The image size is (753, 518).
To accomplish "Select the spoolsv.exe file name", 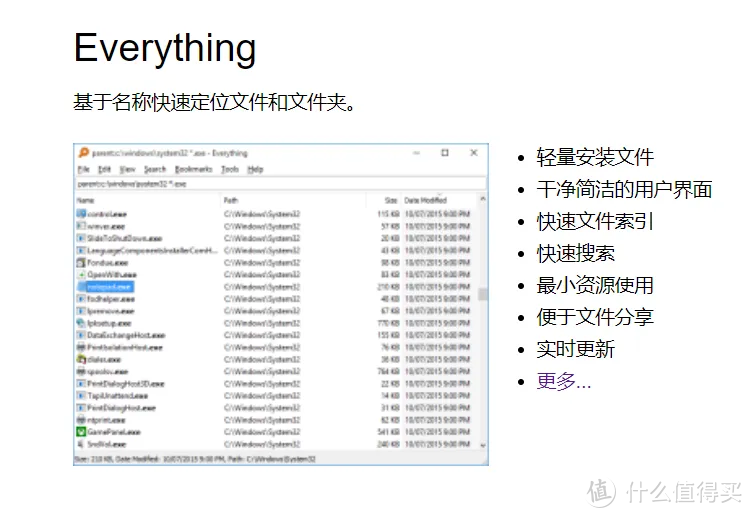I will tap(108, 372).
